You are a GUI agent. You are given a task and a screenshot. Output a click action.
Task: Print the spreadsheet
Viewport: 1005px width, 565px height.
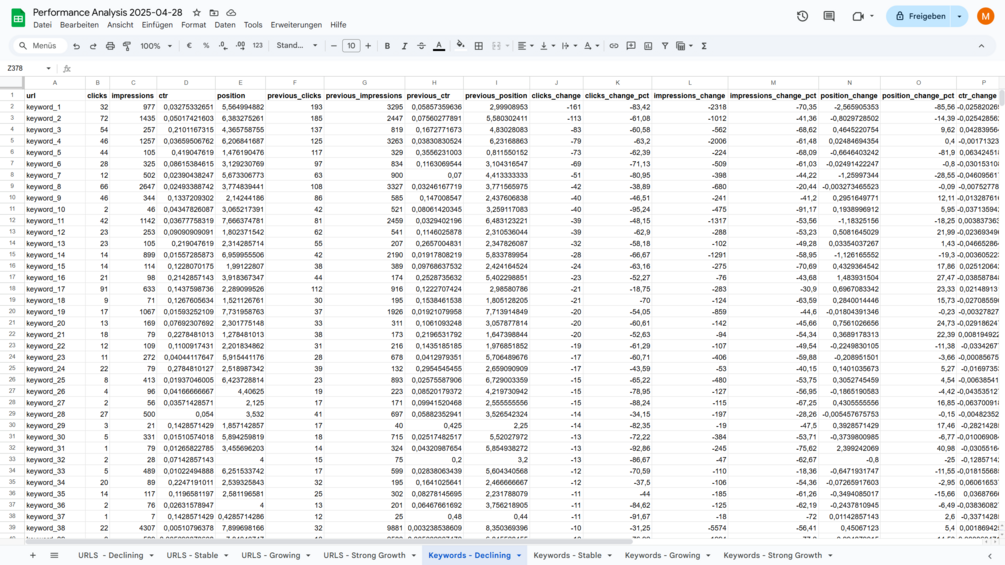click(110, 46)
